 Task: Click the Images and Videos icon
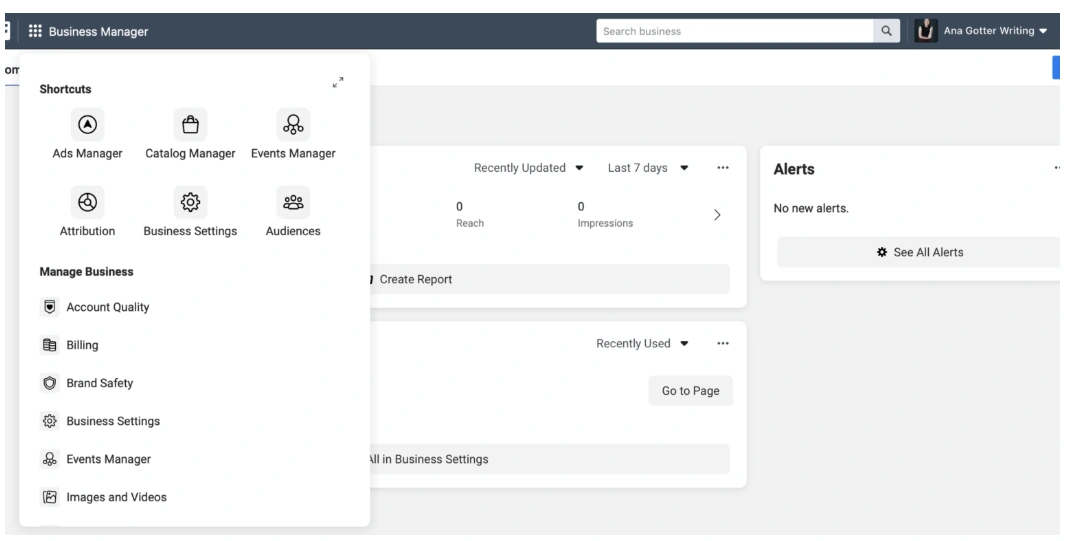click(50, 497)
